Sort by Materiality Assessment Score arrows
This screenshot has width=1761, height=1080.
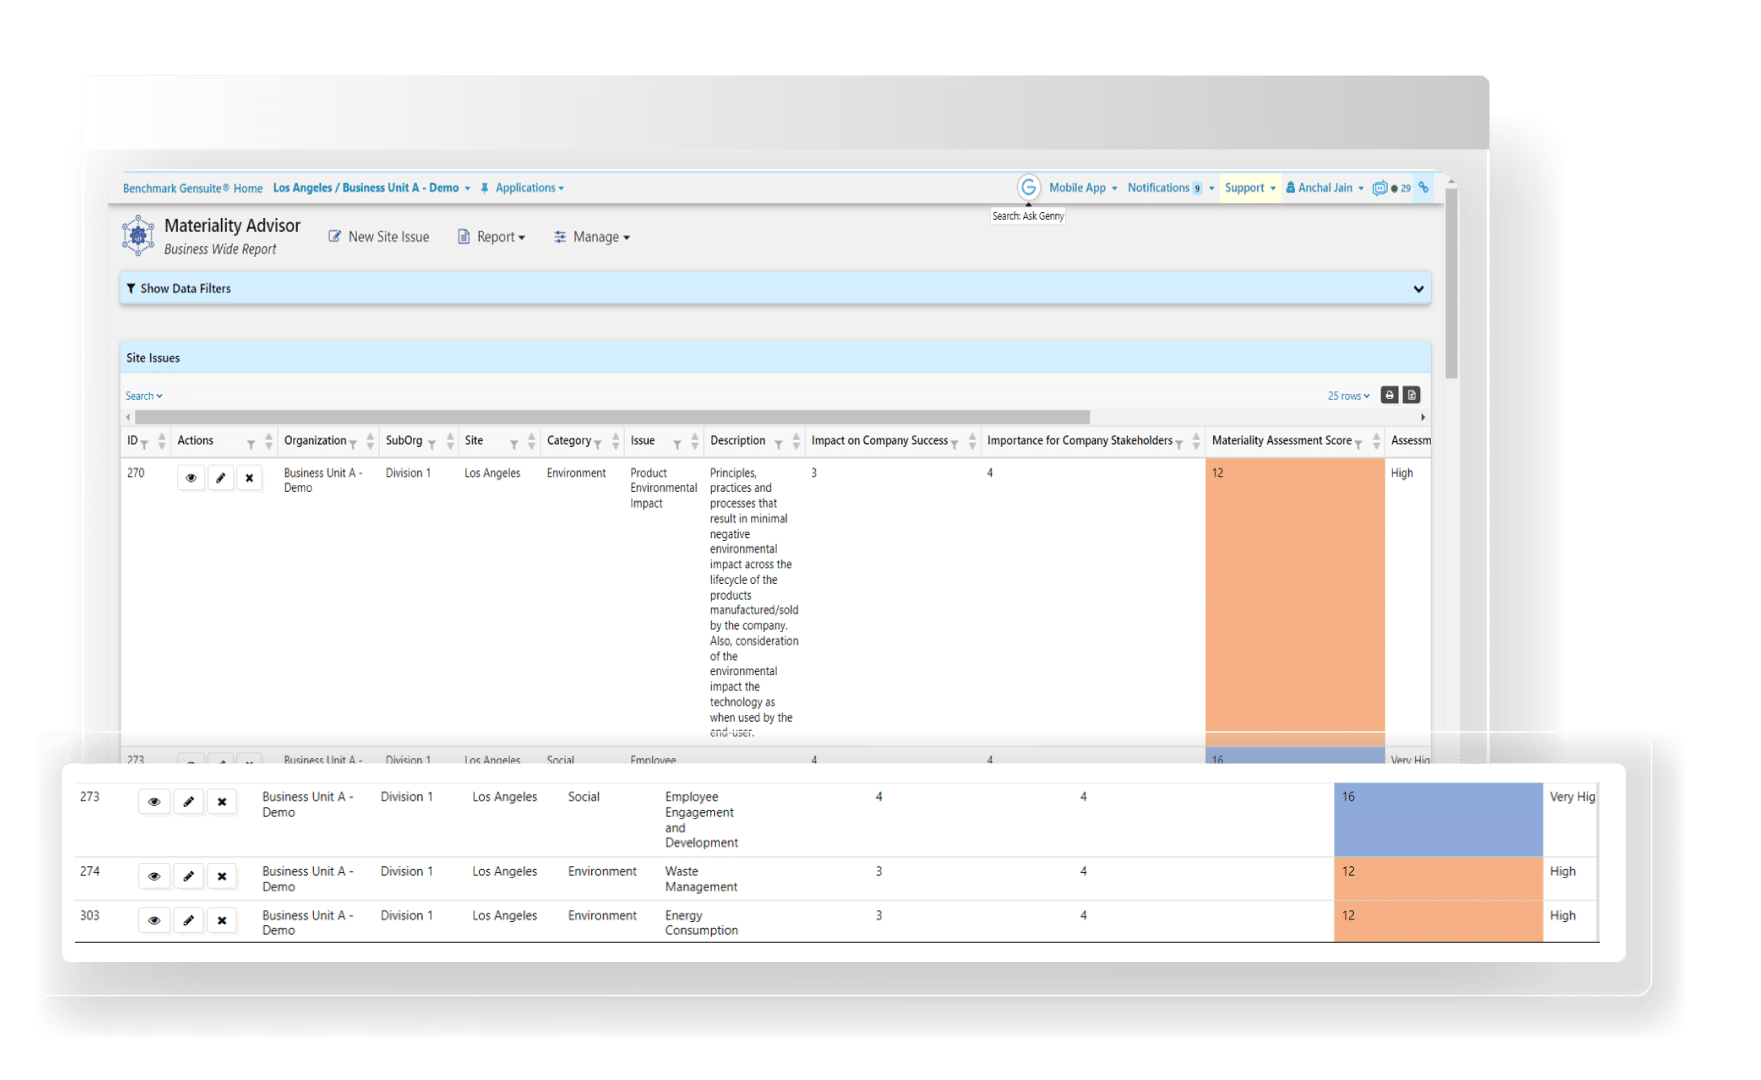coord(1376,441)
